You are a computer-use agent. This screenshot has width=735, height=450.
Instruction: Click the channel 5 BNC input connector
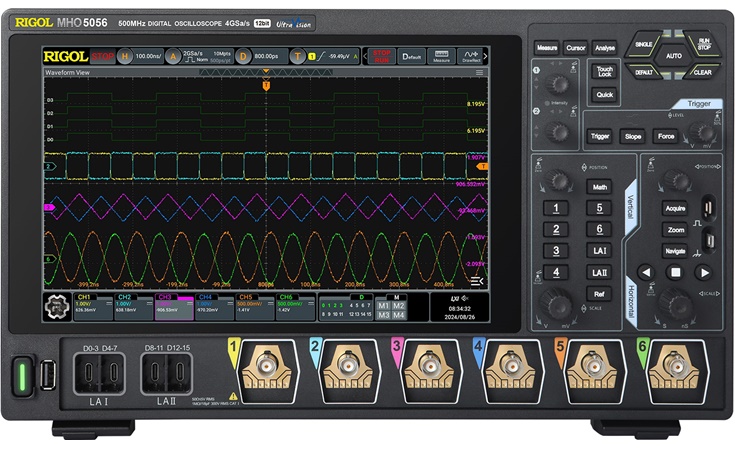point(593,365)
